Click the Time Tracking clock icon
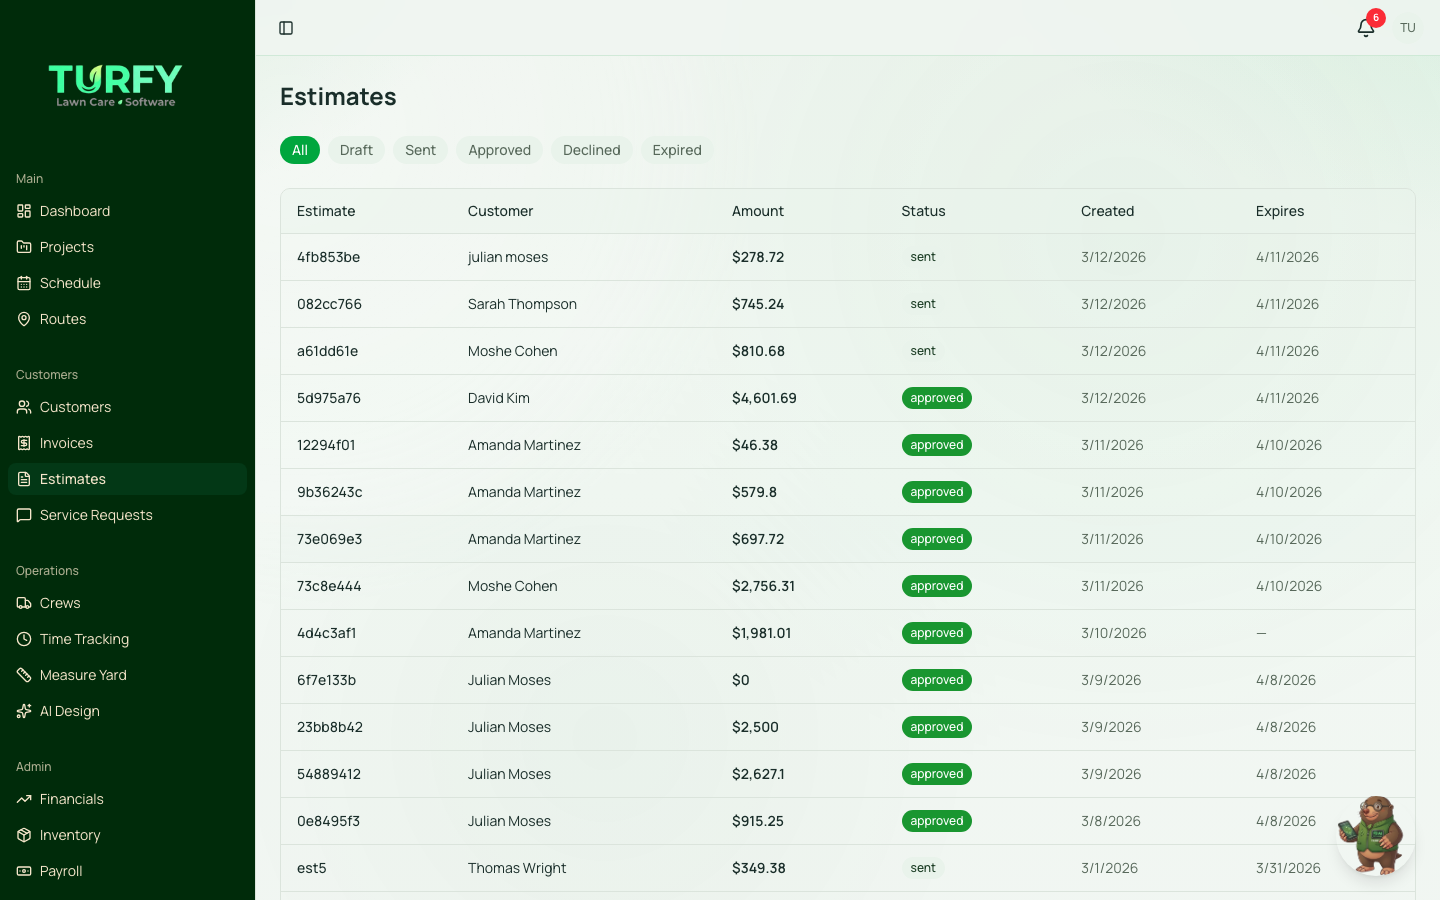The width and height of the screenshot is (1440, 900). coord(24,639)
